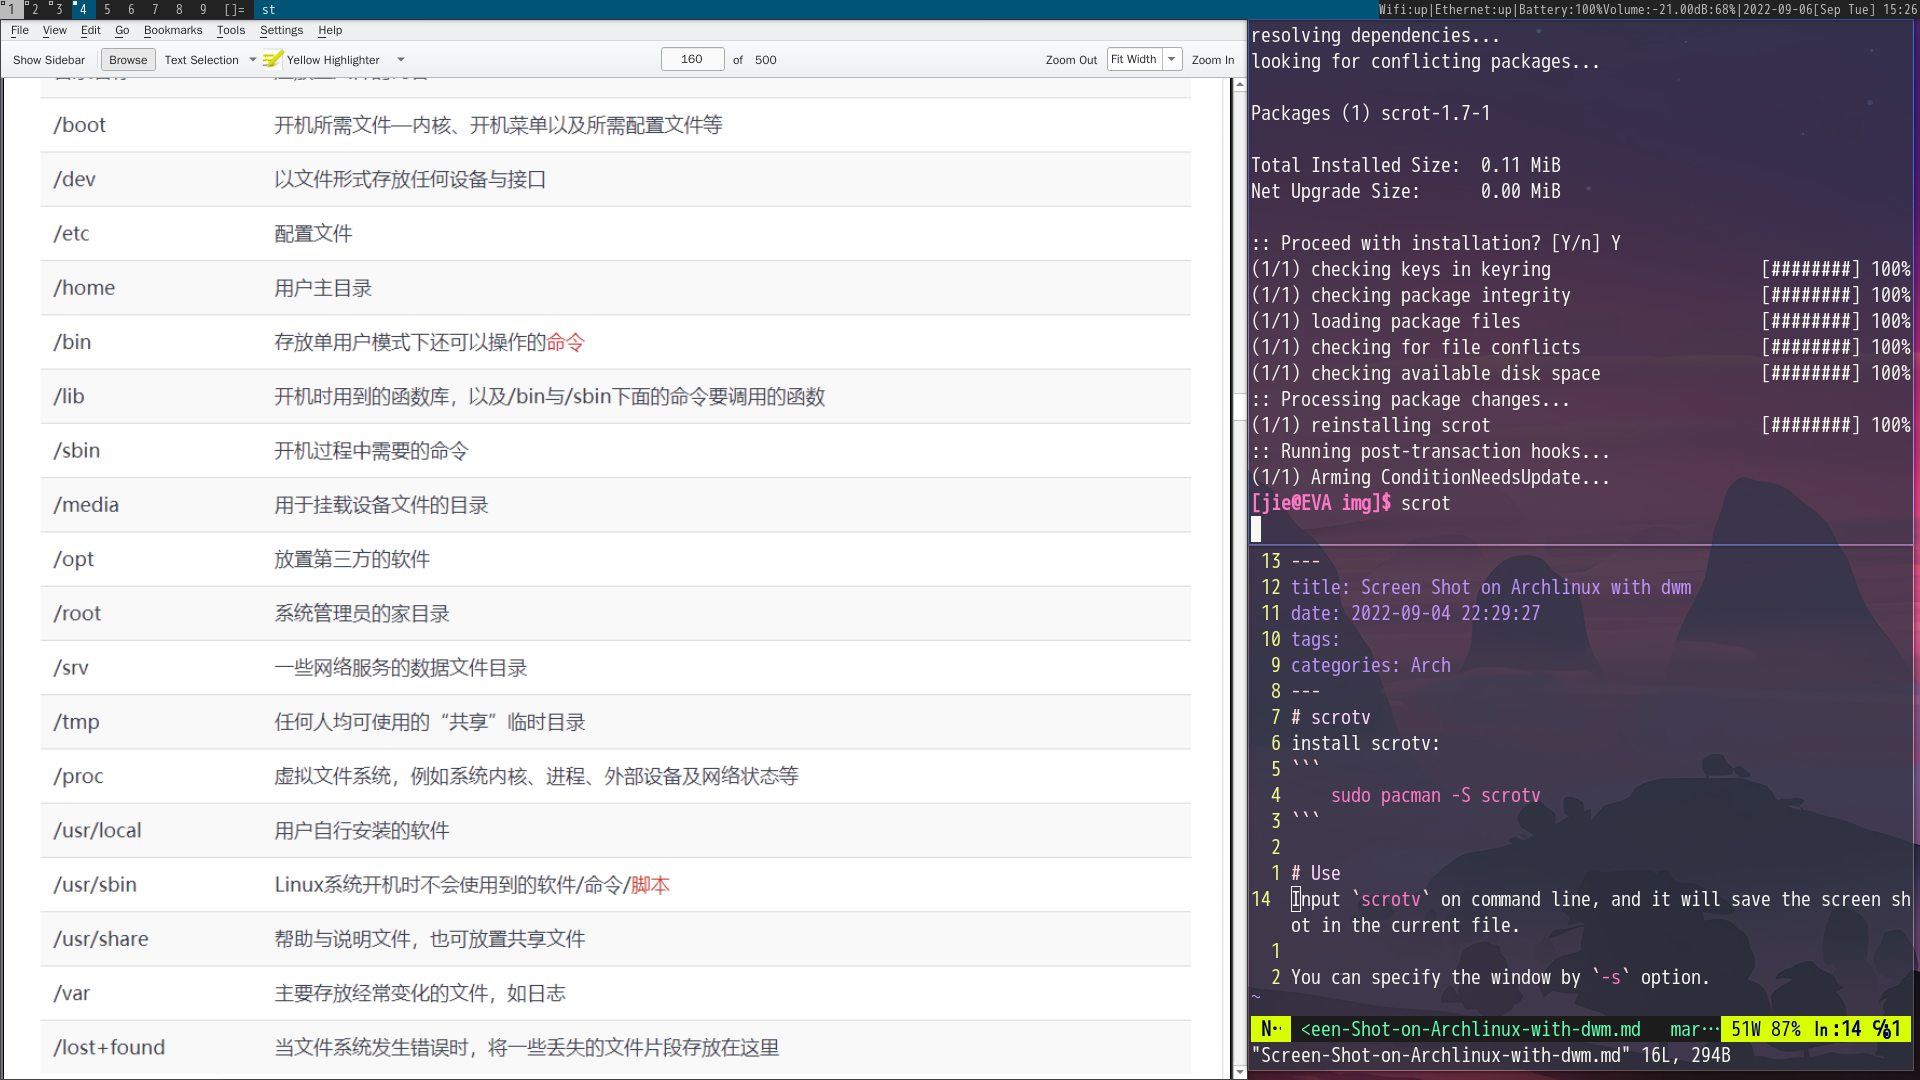
Task: Click the /proc directory entry
Action: [x=78, y=776]
